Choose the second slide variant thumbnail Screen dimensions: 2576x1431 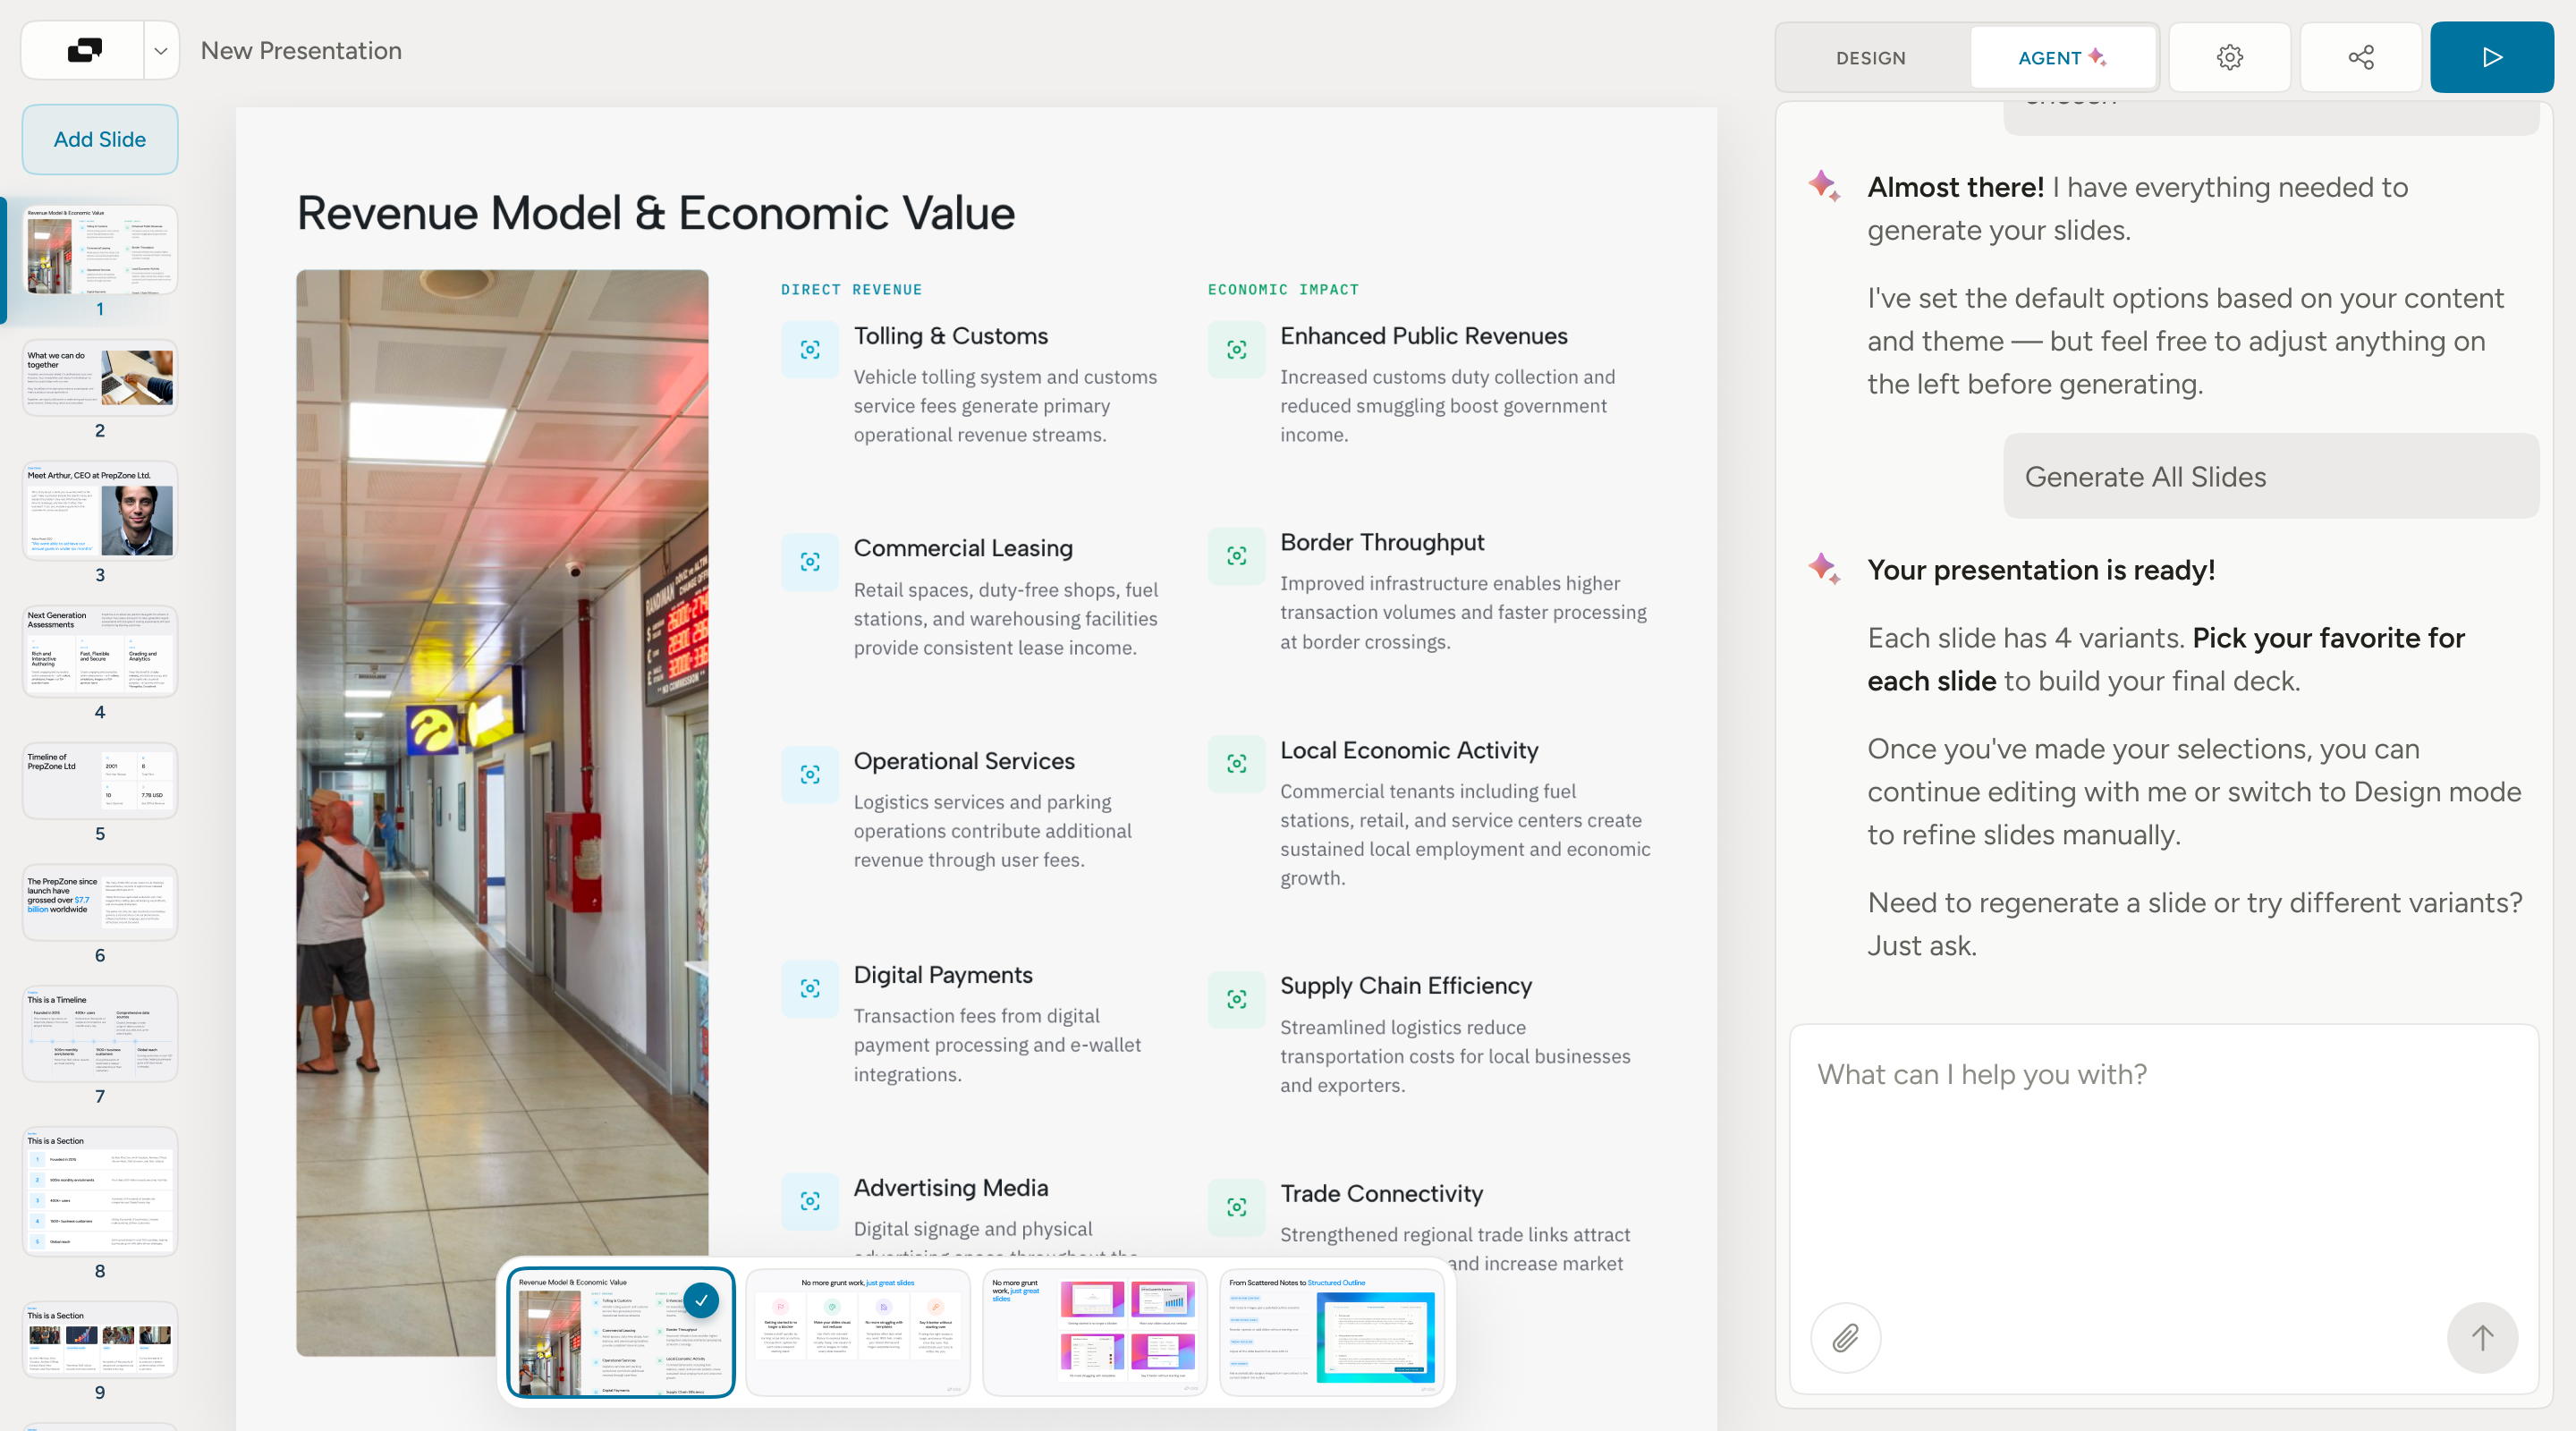point(858,1332)
